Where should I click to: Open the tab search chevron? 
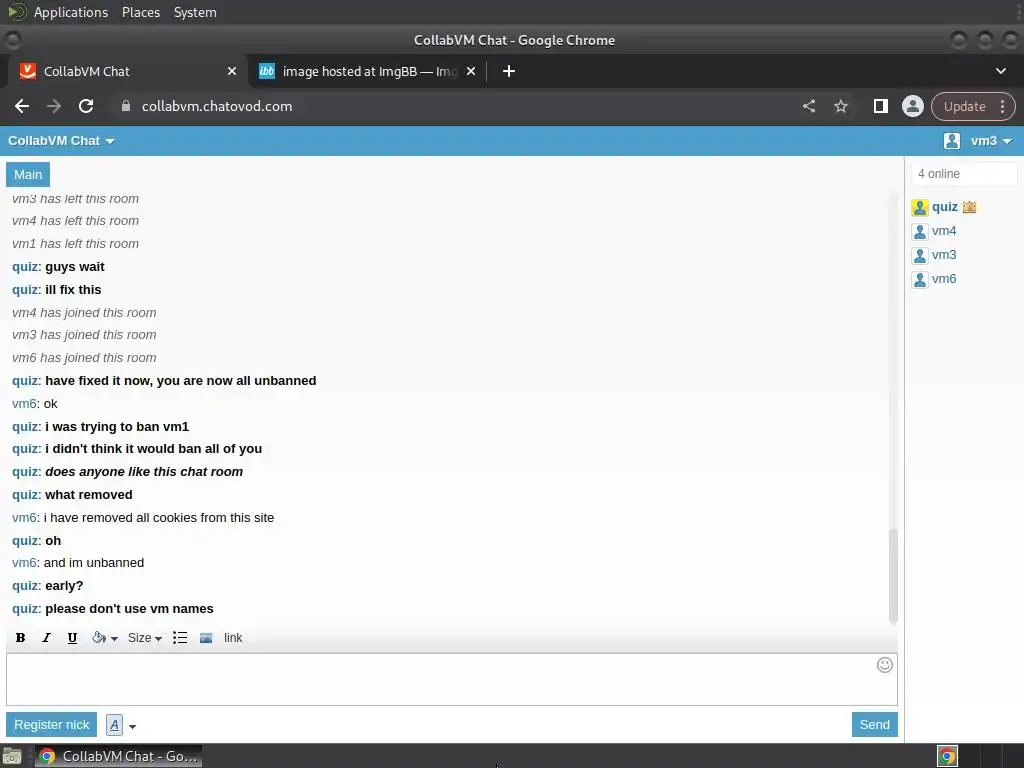coord(1000,71)
